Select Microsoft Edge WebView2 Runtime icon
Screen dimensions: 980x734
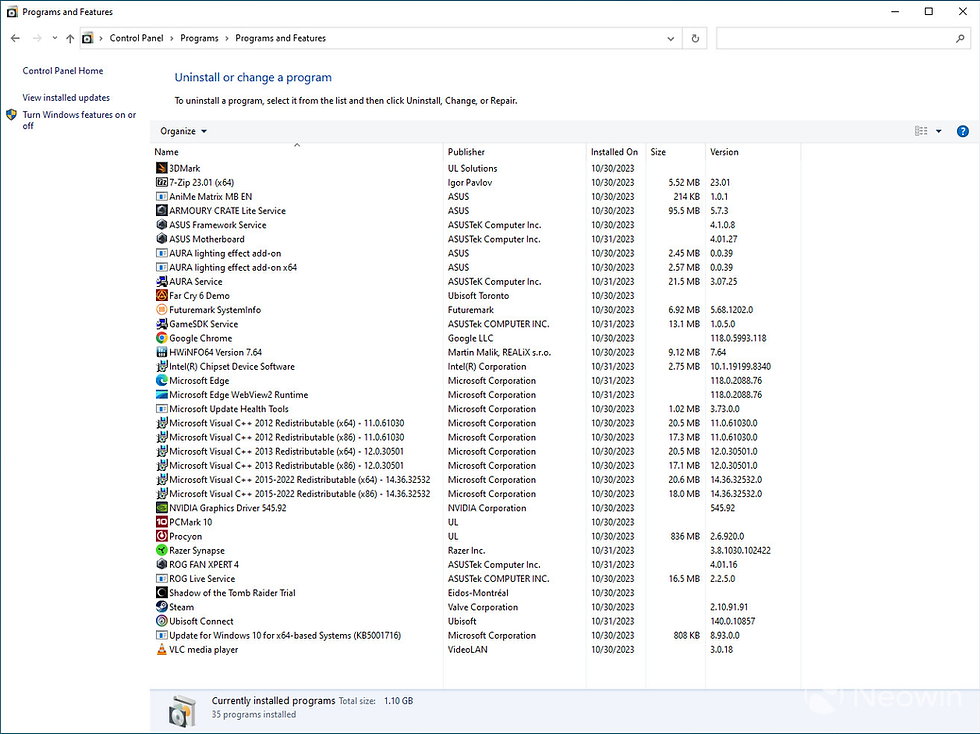(x=161, y=395)
